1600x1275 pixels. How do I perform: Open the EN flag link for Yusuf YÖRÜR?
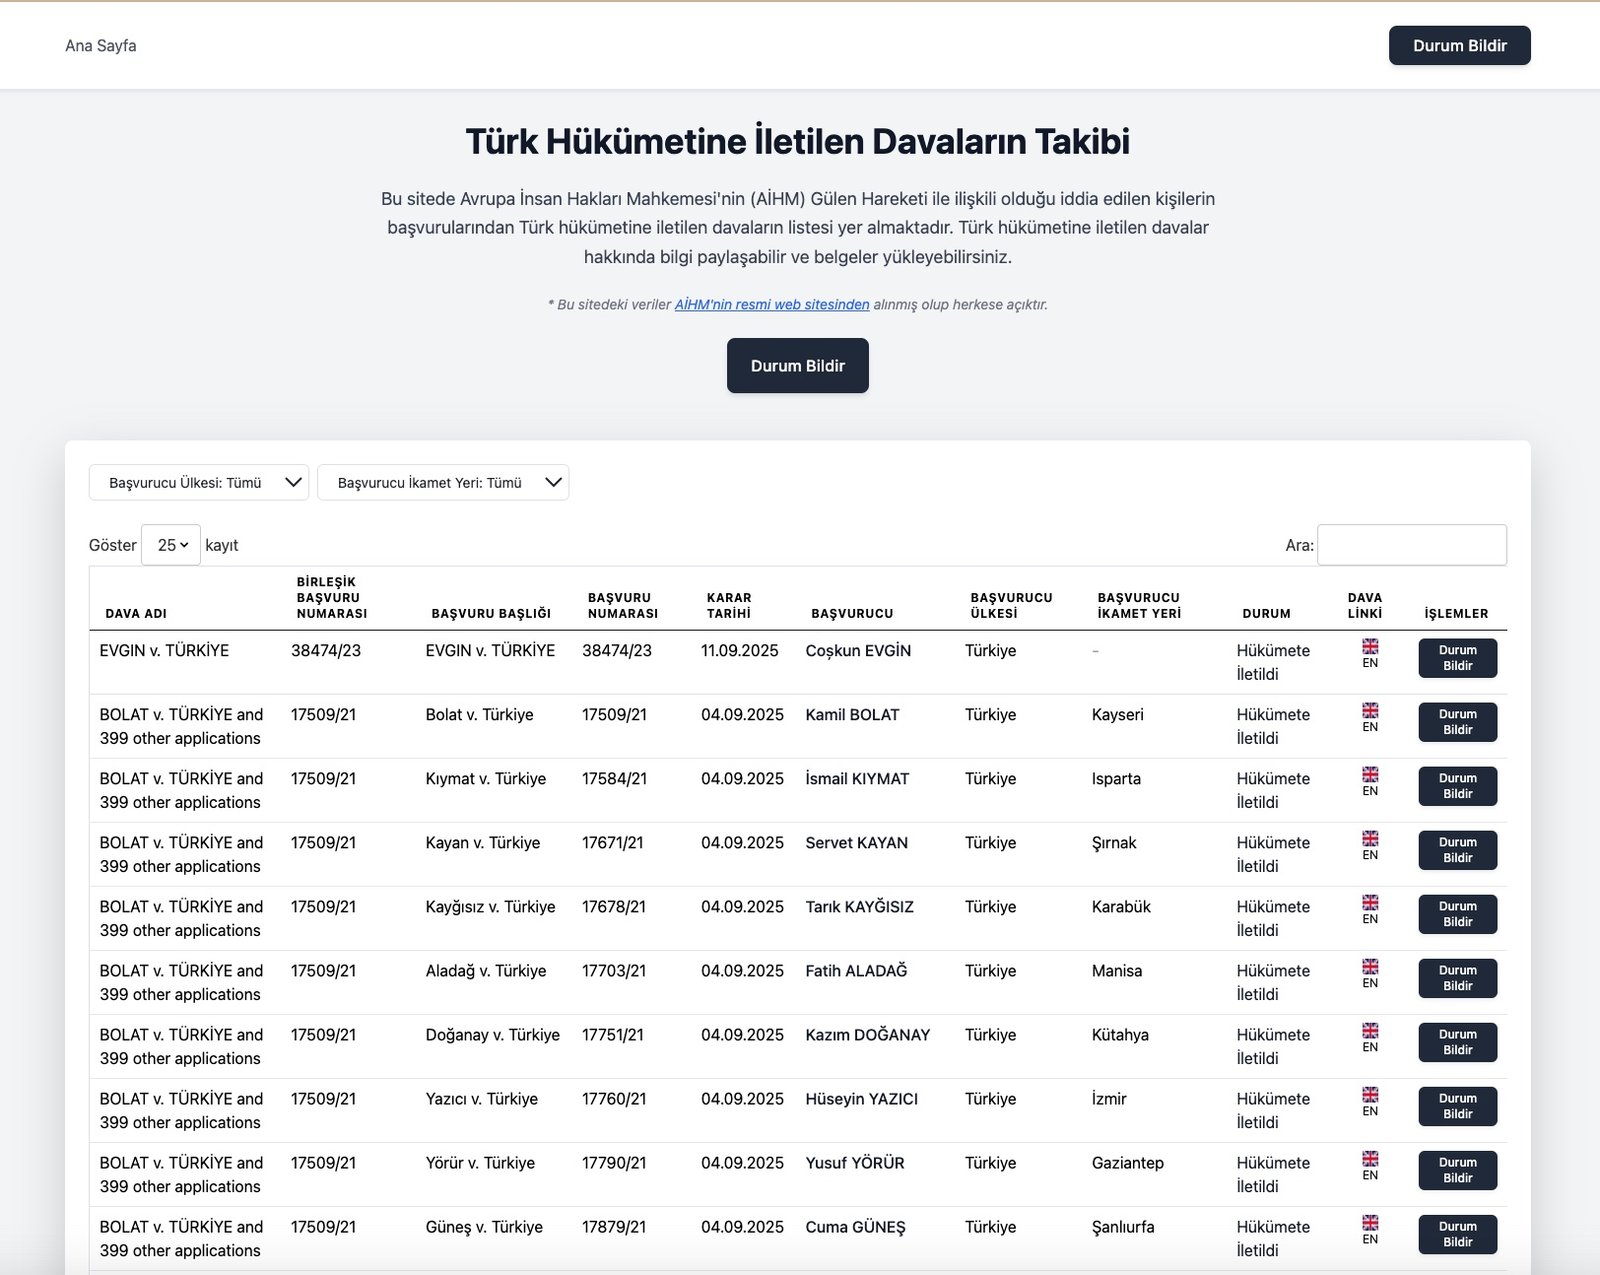pos(1370,1166)
